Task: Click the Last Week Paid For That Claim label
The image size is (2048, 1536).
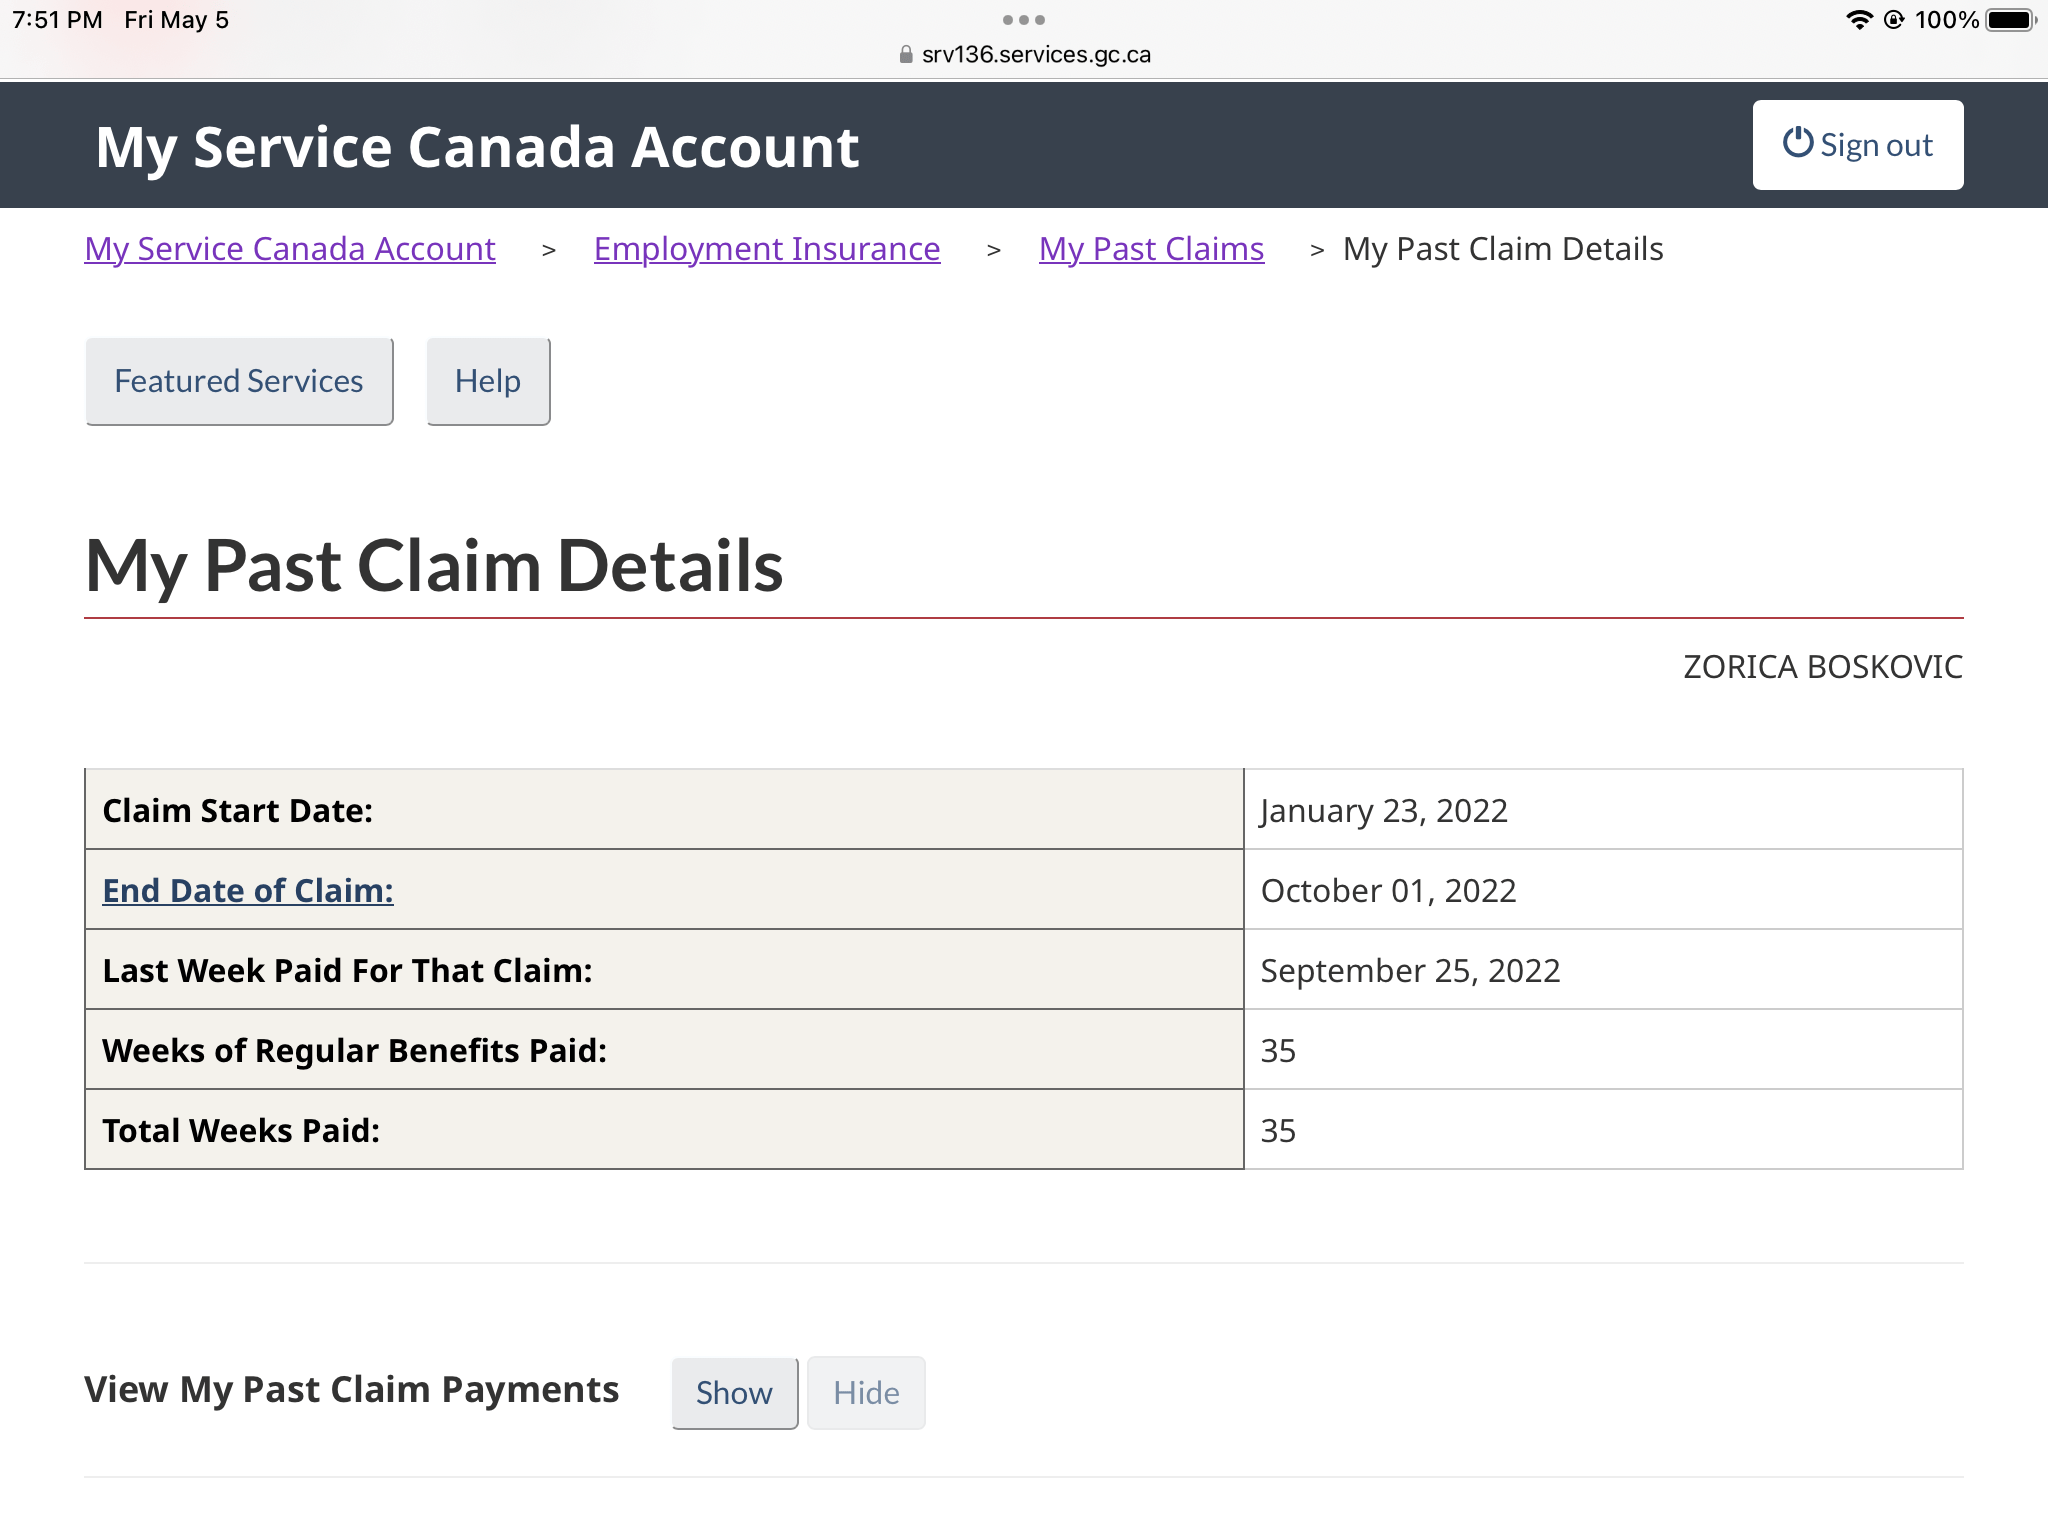Action: pyautogui.click(x=347, y=970)
